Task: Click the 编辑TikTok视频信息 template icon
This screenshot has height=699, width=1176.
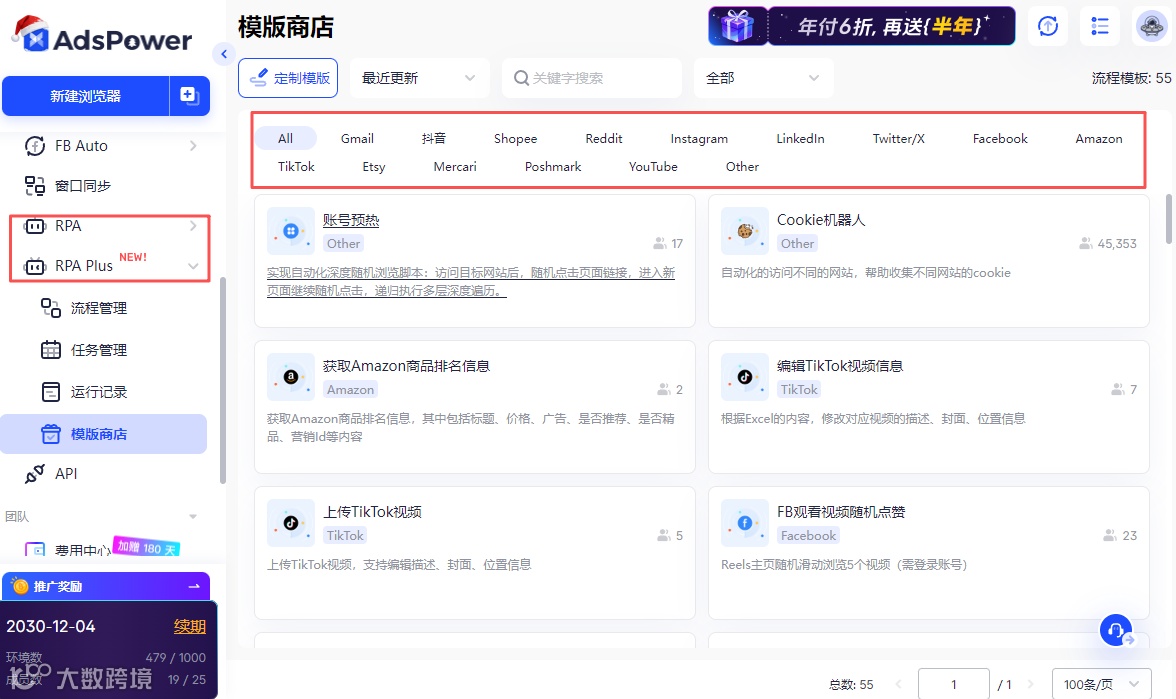Action: point(745,376)
